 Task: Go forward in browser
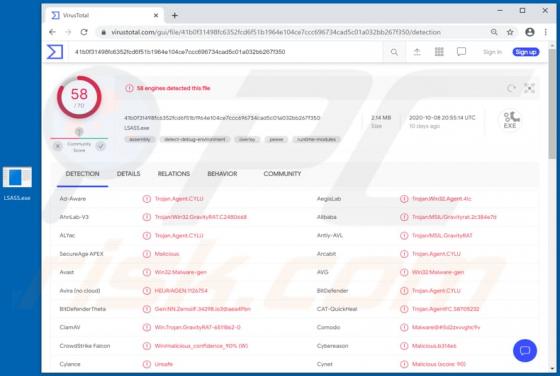[68, 32]
